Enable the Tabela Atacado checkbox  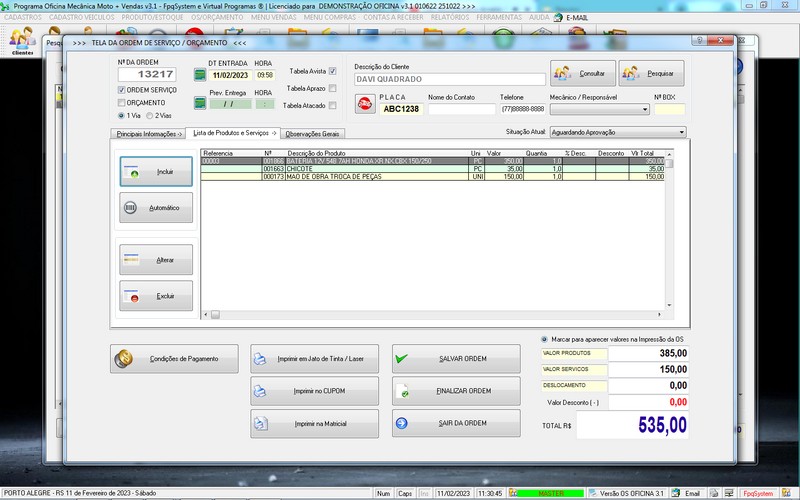coord(333,106)
